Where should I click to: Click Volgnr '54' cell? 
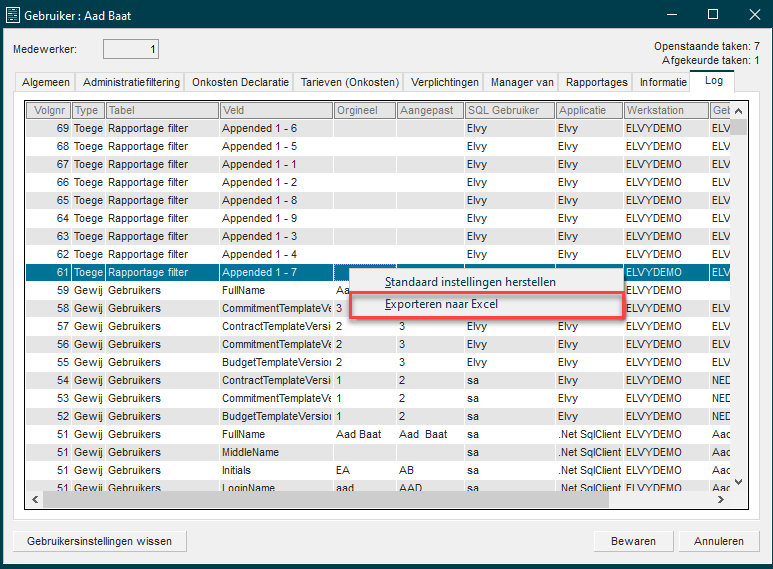coord(49,380)
